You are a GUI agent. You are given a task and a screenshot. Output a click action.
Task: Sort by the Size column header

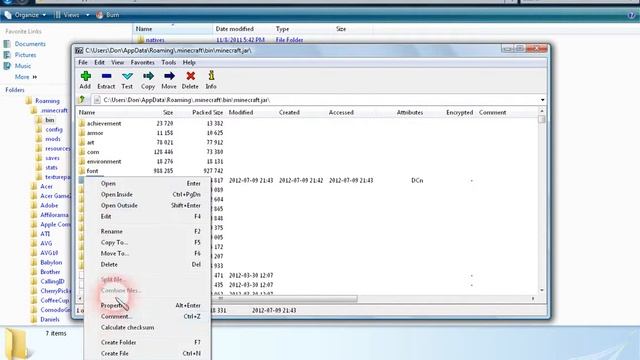pyautogui.click(x=168, y=112)
